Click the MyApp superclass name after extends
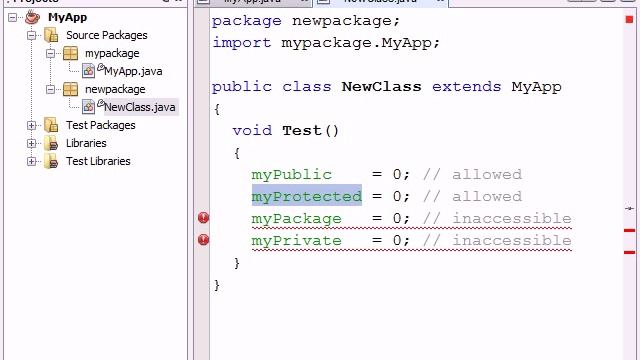Screen dimensions: 640x360 click(x=536, y=87)
